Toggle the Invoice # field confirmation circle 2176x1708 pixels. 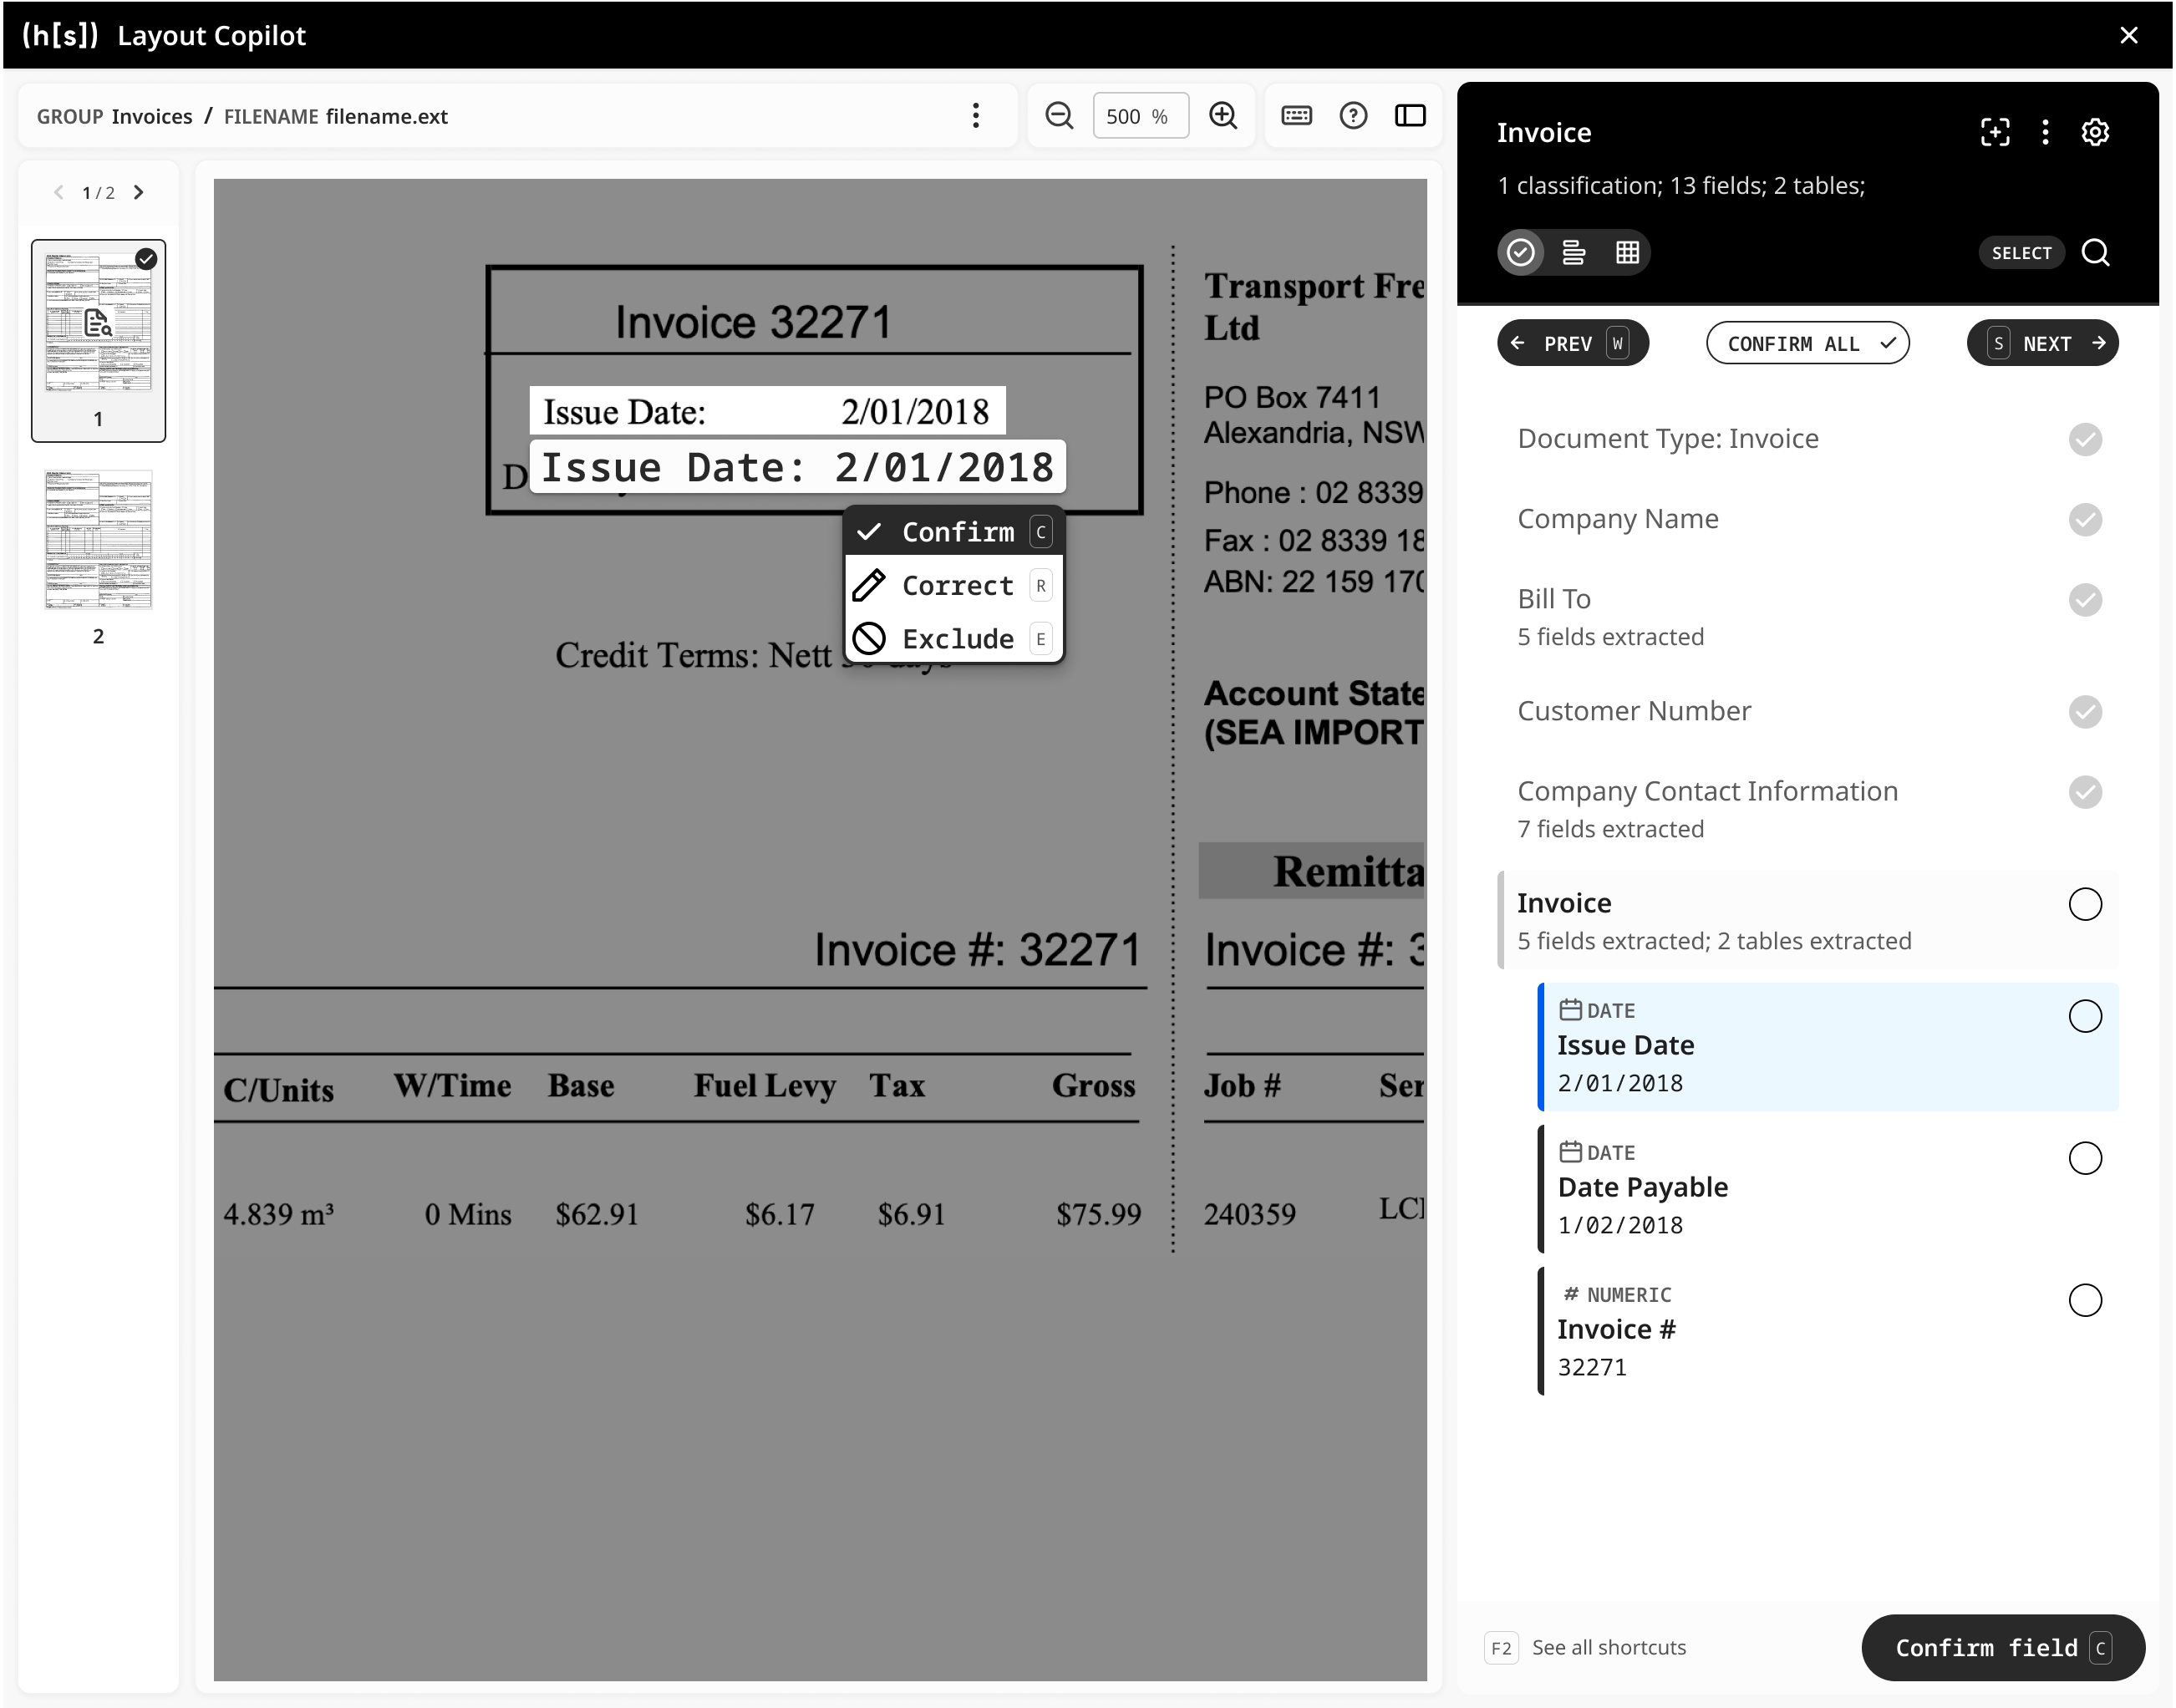click(2085, 1300)
